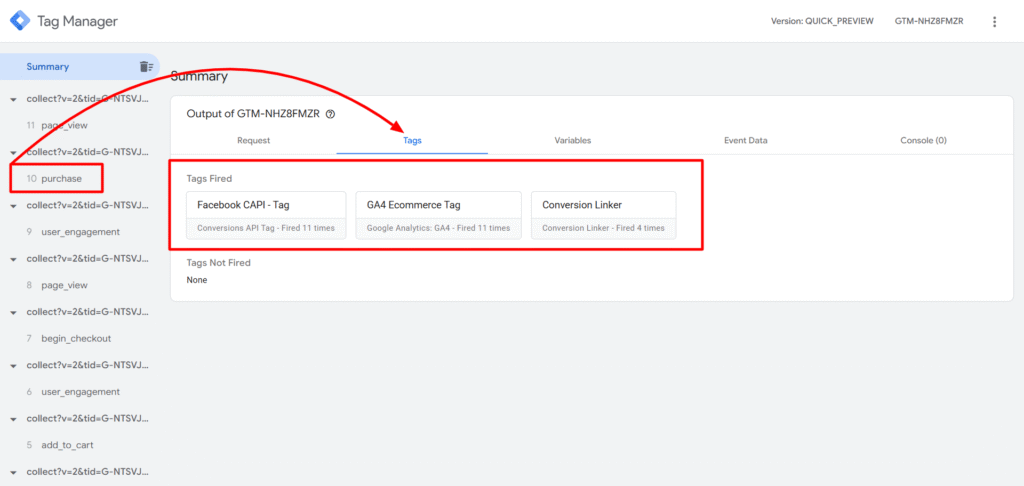Collapse the collect request above begin_checkout

pyautogui.click(x=13, y=313)
